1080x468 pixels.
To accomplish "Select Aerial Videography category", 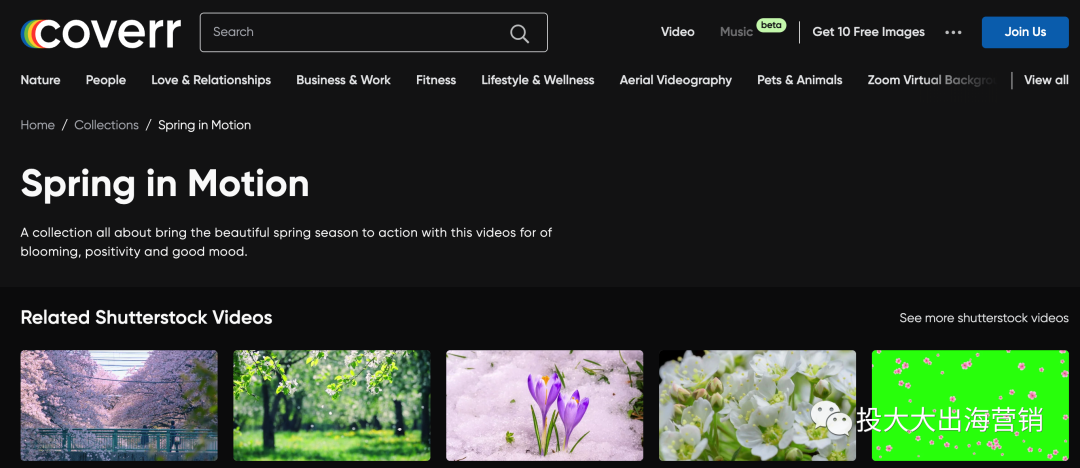I will coord(676,80).
